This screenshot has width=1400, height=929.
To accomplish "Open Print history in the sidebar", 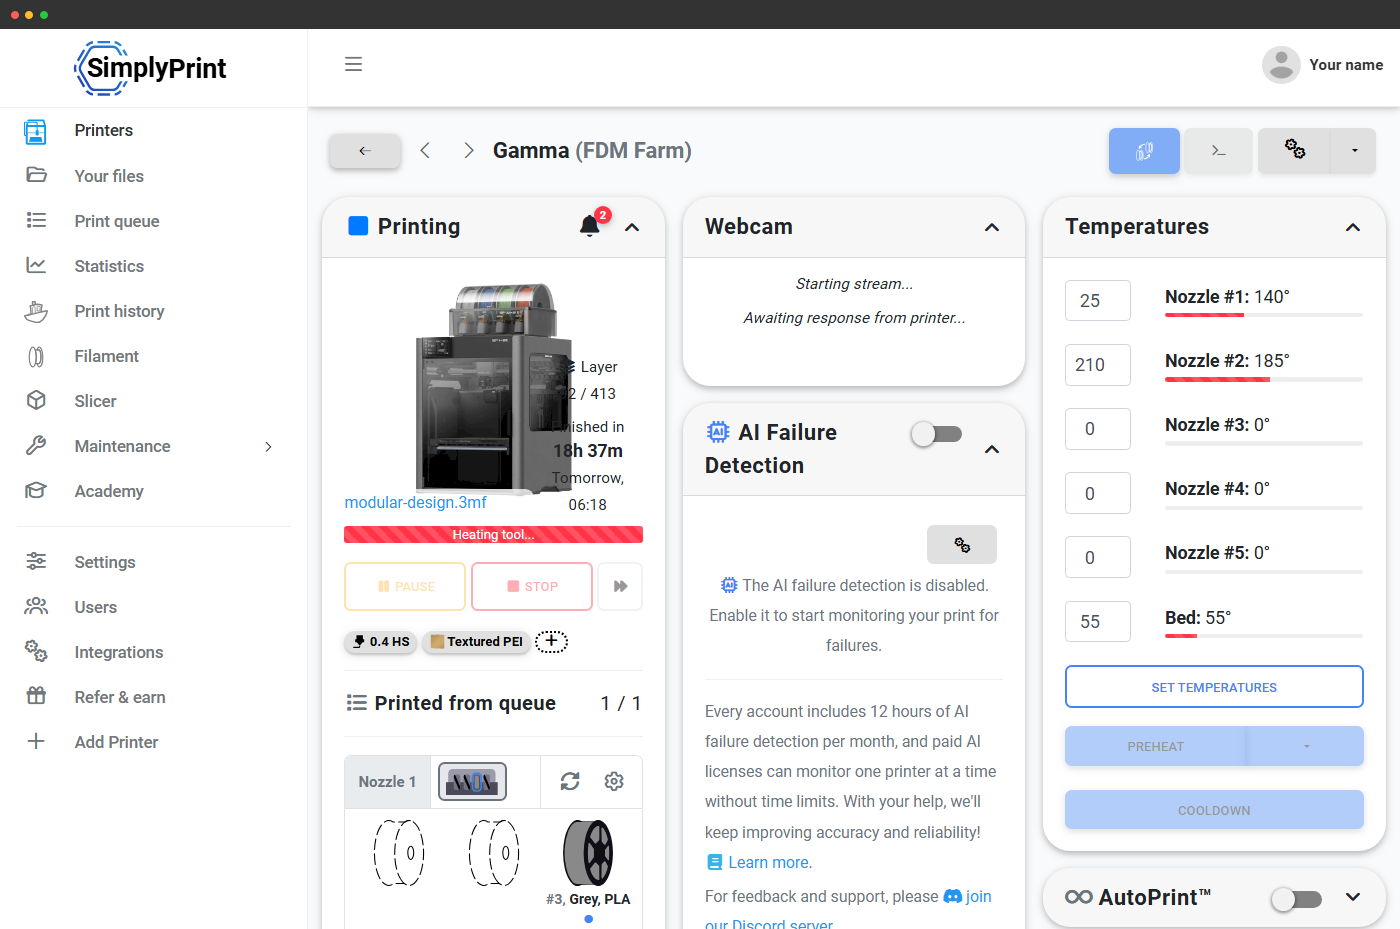I will [x=119, y=311].
